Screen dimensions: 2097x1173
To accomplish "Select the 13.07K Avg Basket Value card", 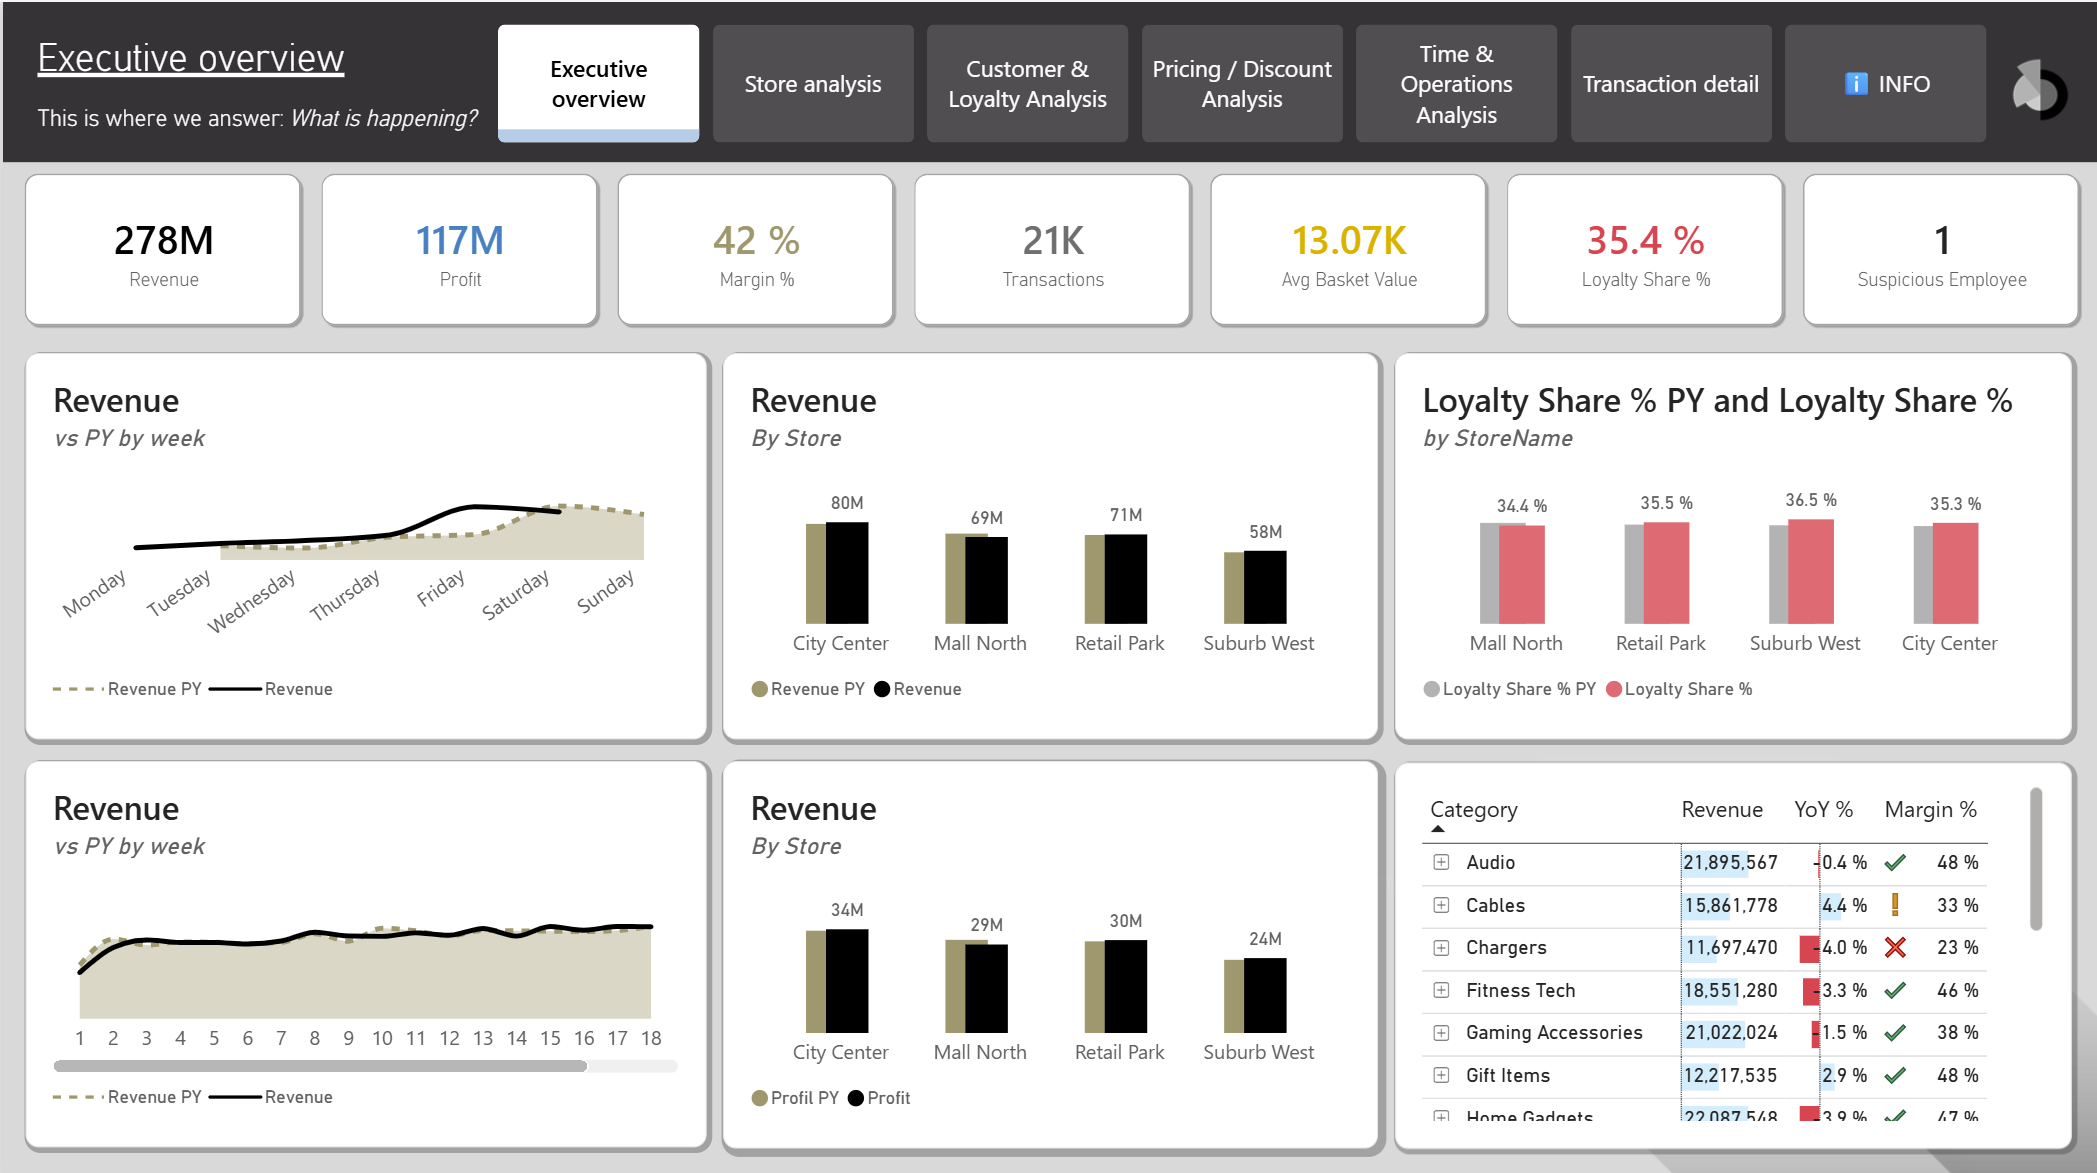I will (1349, 250).
